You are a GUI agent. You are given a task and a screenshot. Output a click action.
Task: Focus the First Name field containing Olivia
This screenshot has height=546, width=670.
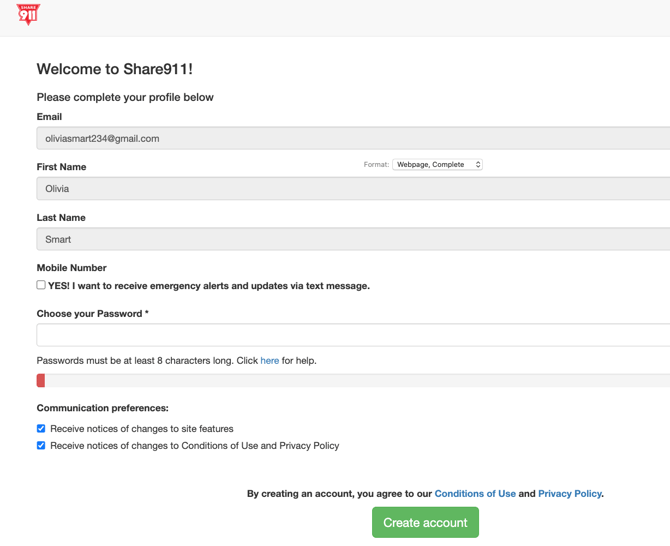350,189
